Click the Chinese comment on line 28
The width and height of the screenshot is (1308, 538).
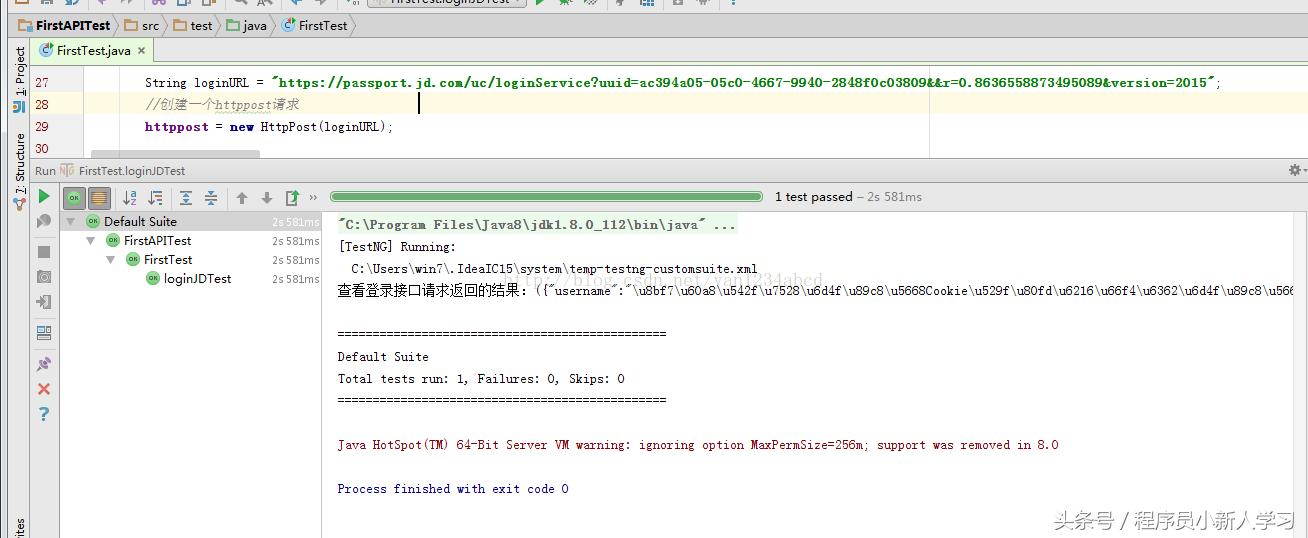222,105
